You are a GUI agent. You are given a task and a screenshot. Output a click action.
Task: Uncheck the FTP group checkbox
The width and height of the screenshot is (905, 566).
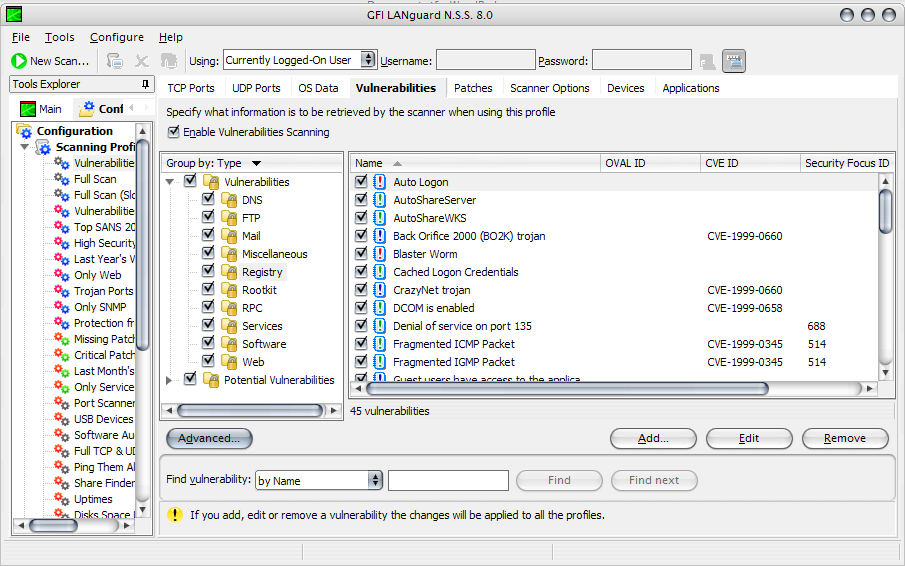point(208,217)
